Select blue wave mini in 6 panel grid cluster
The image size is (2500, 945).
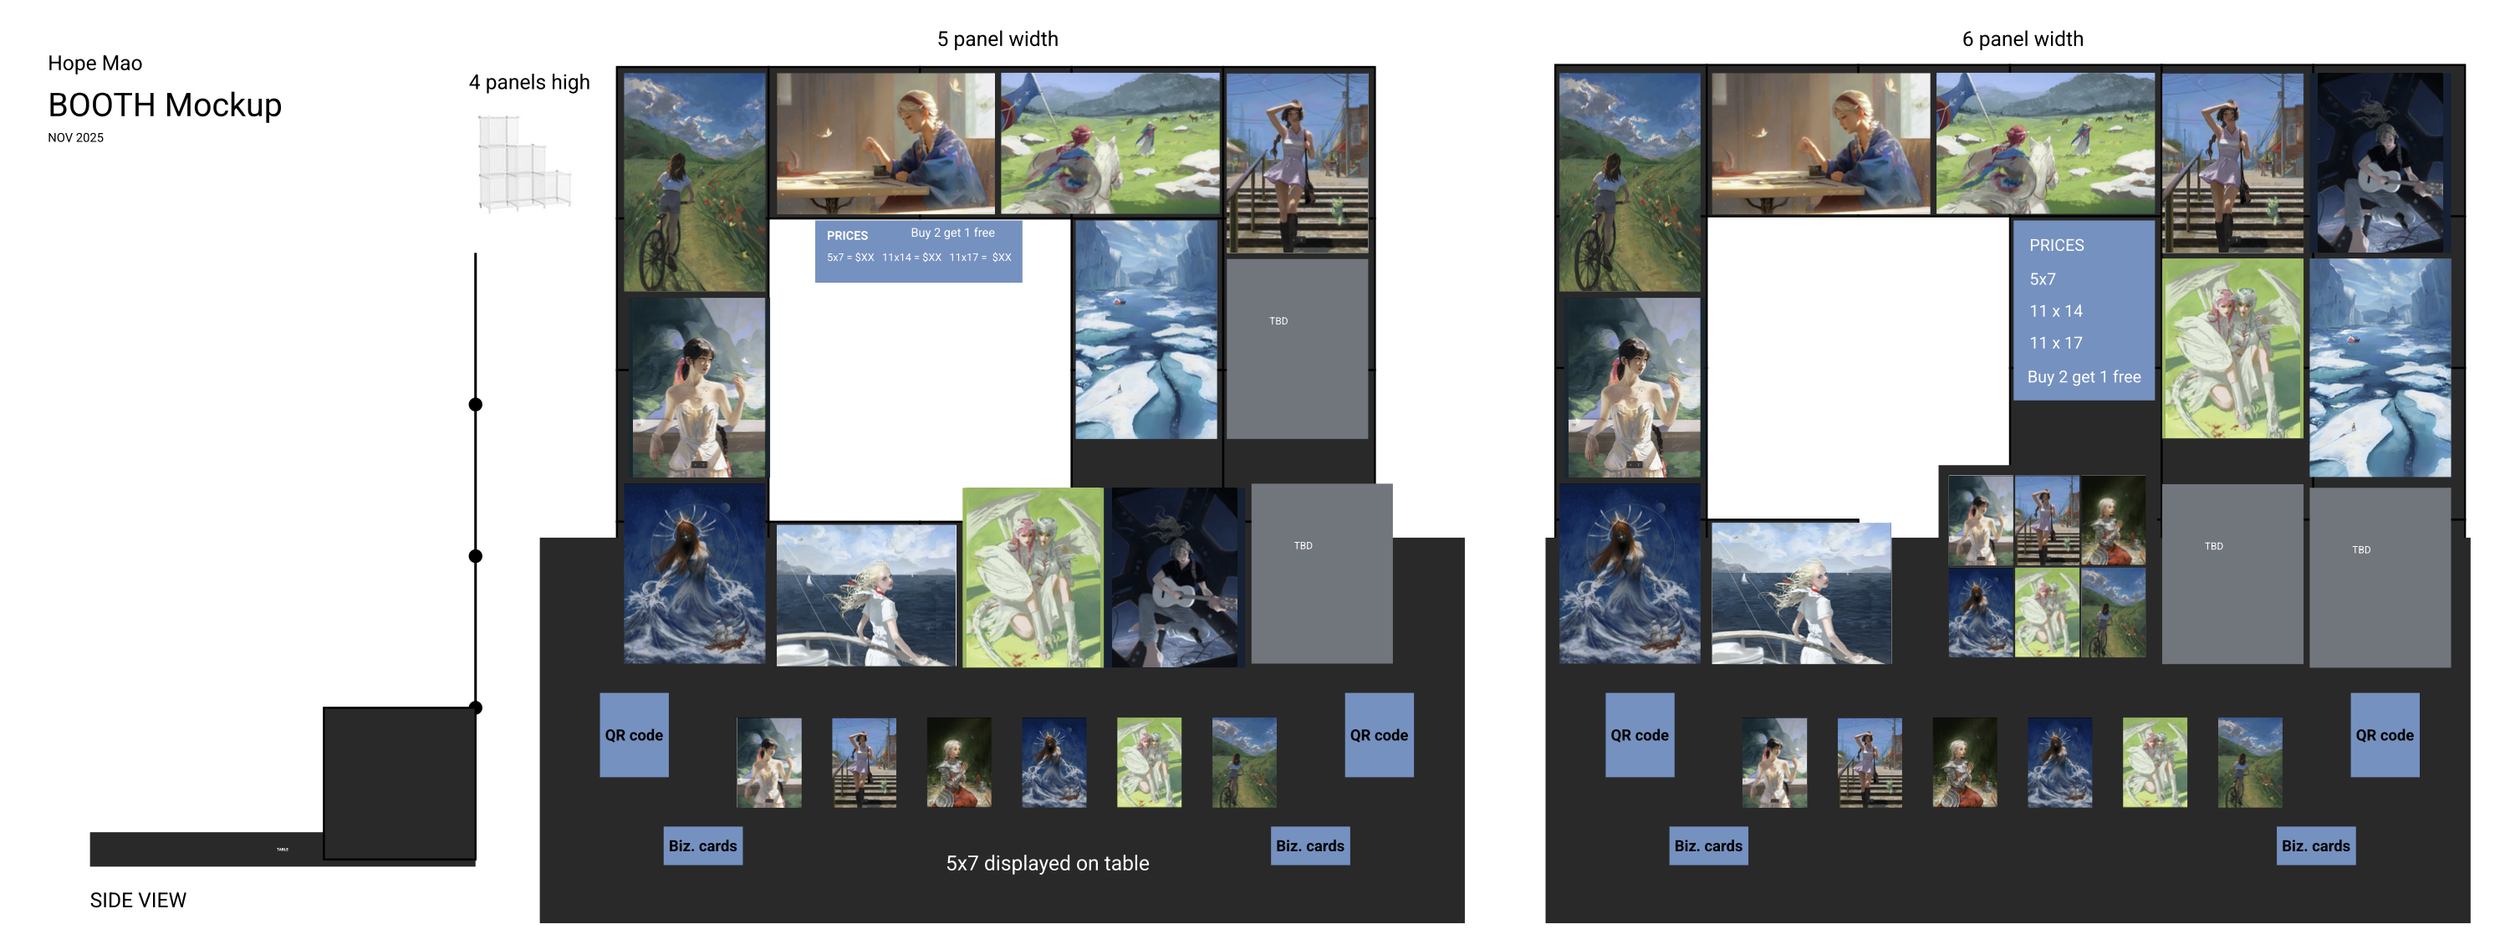pyautogui.click(x=1980, y=612)
